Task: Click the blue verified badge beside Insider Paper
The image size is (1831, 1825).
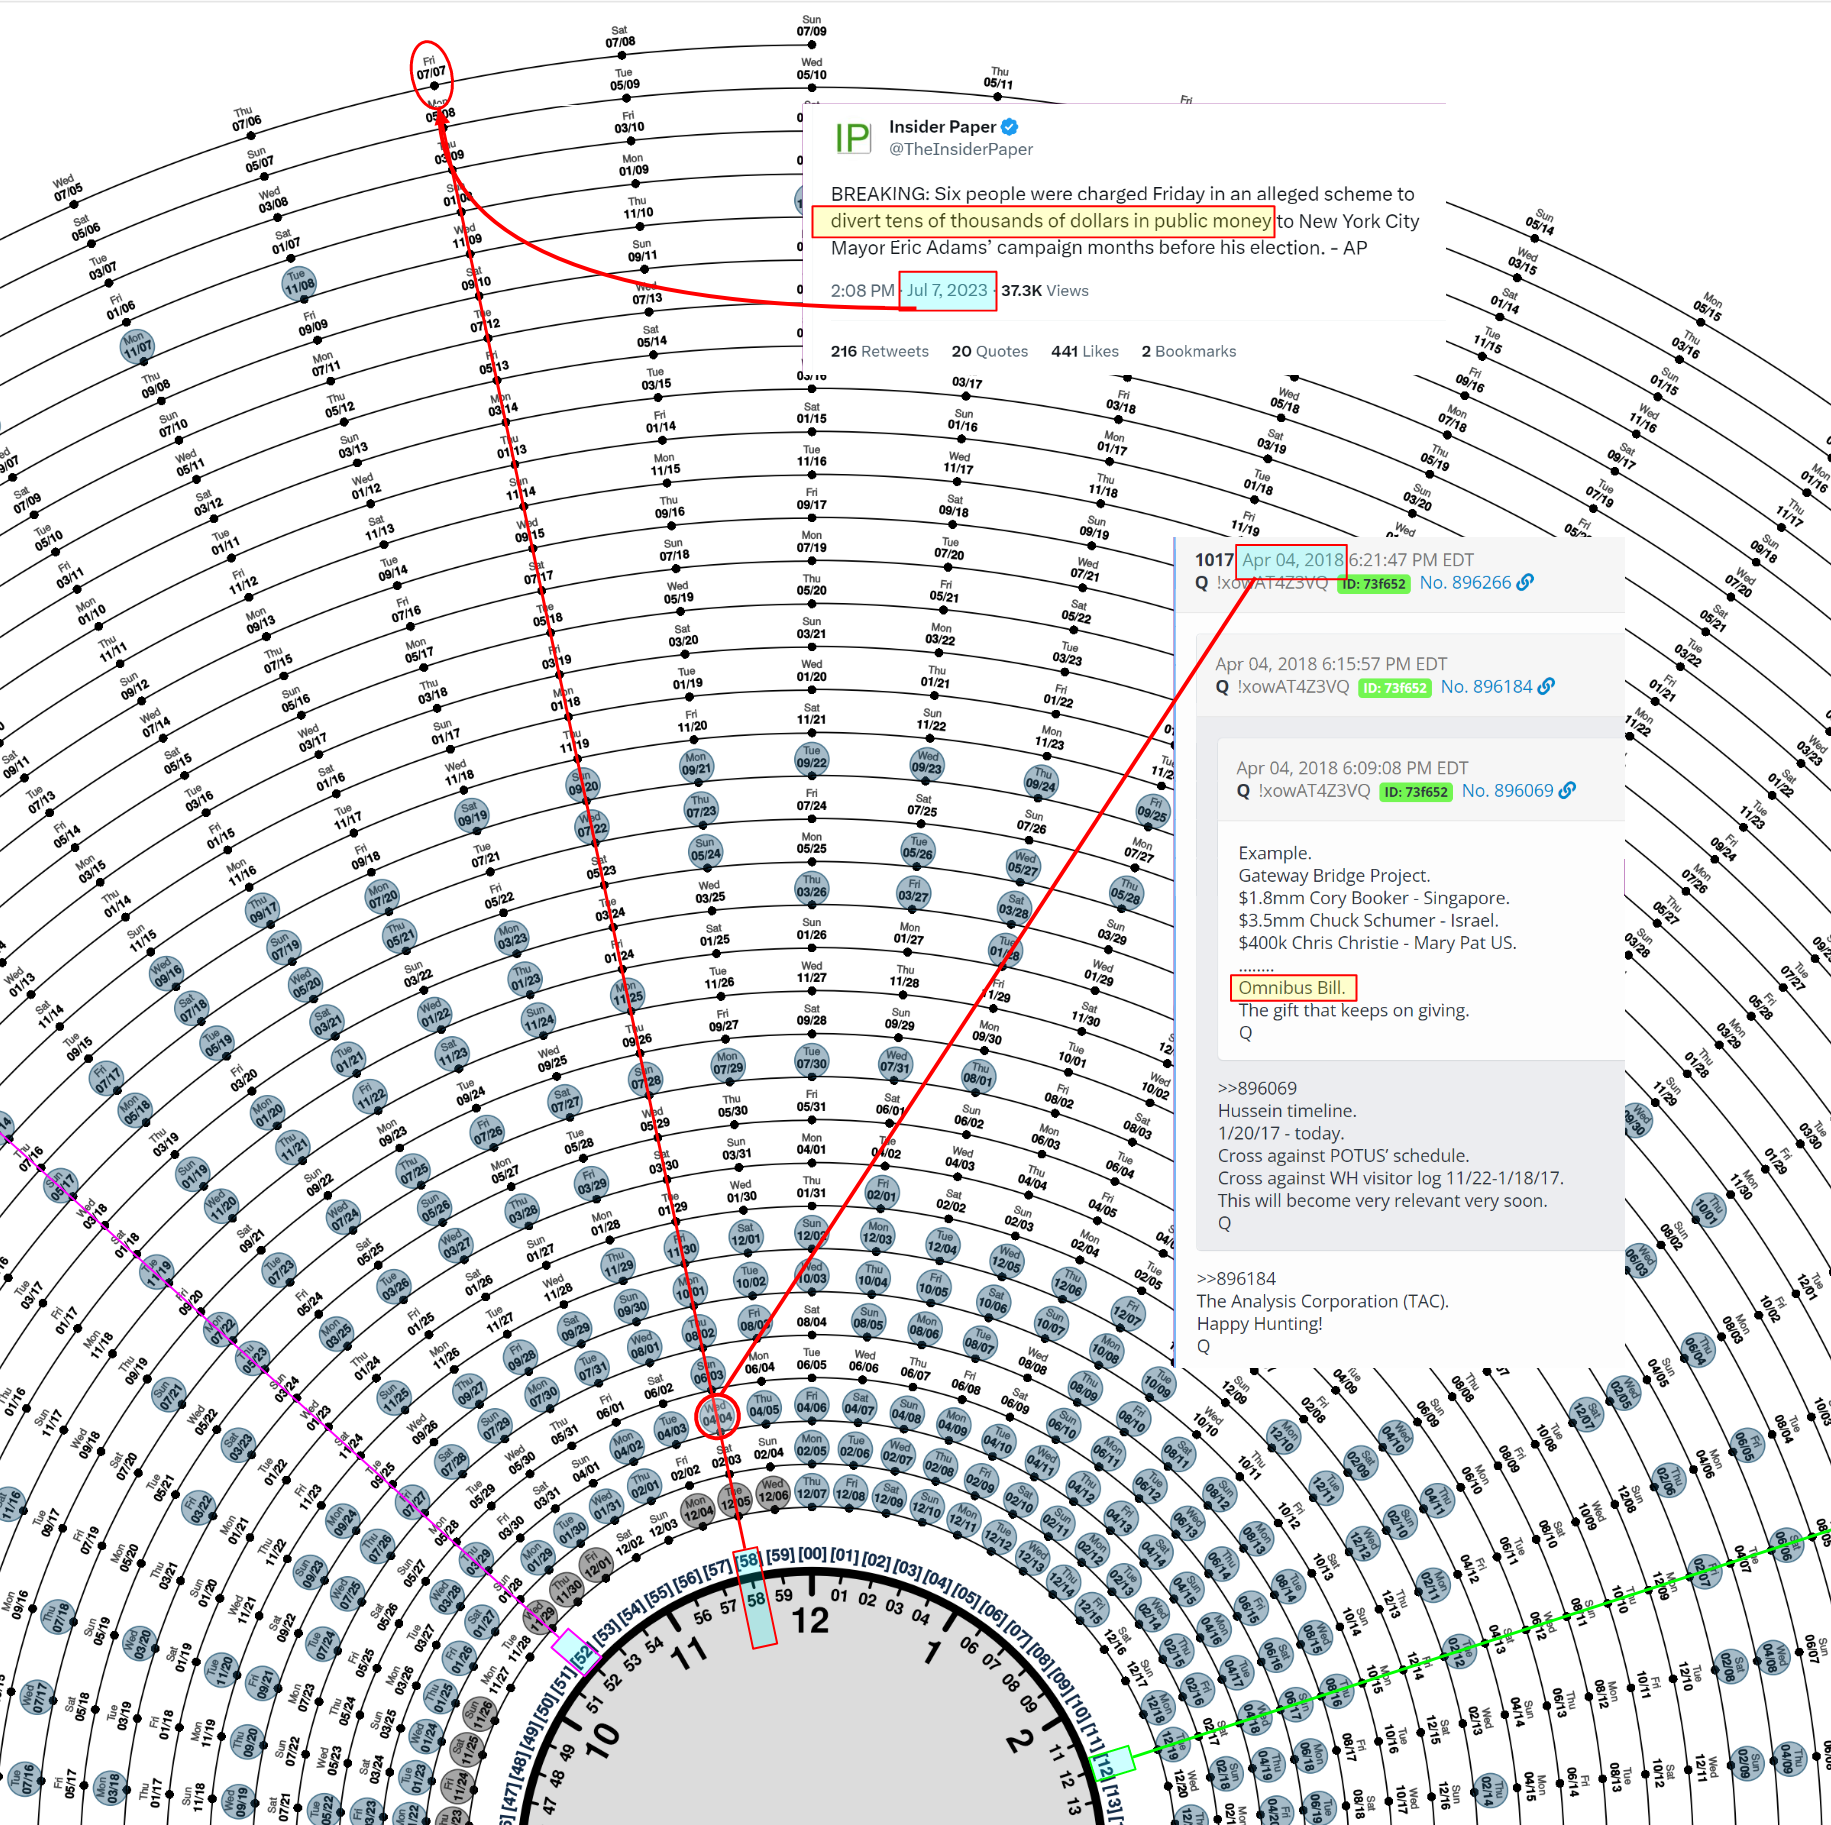Action: 1010,127
